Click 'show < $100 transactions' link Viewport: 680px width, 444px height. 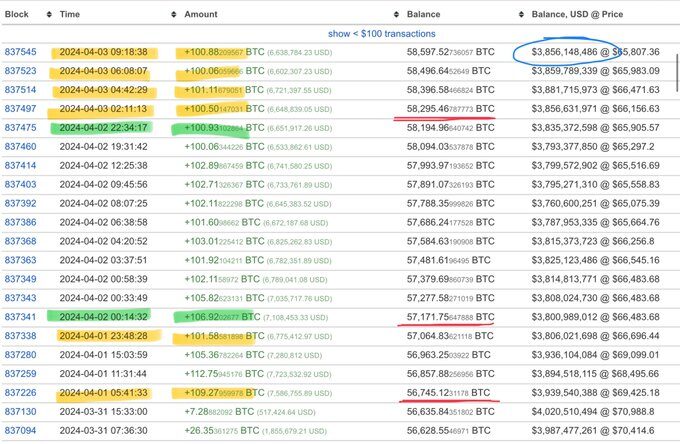click(x=342, y=33)
